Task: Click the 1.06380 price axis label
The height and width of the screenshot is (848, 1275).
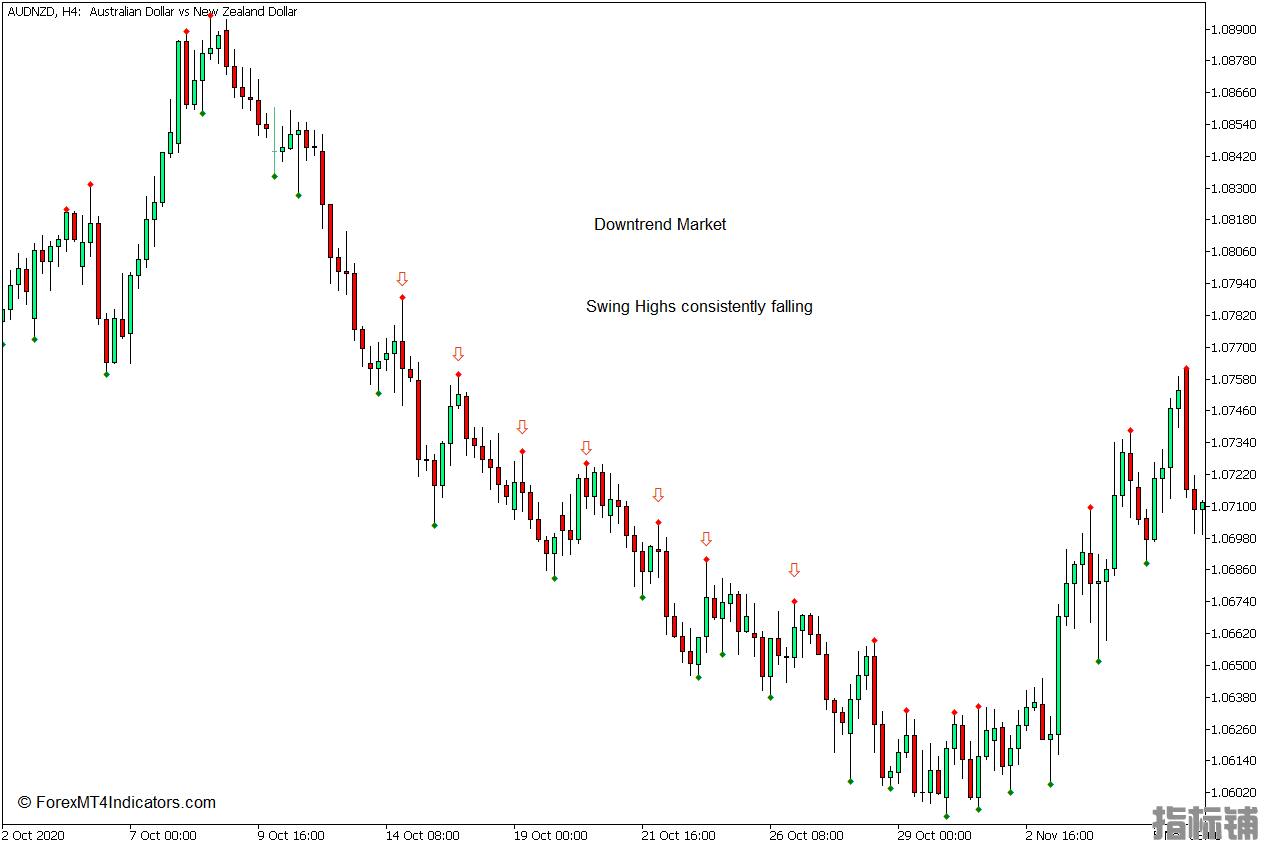Action: coord(1233,697)
